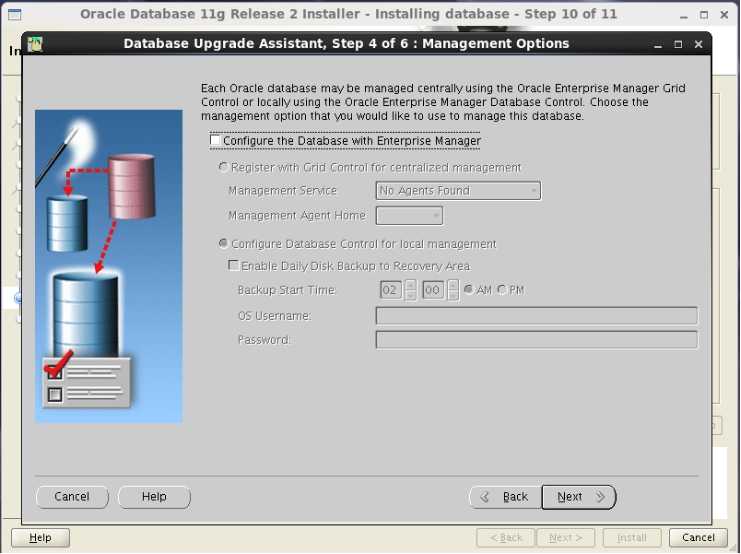Click the OS Username input field
The height and width of the screenshot is (554, 741).
[536, 315]
